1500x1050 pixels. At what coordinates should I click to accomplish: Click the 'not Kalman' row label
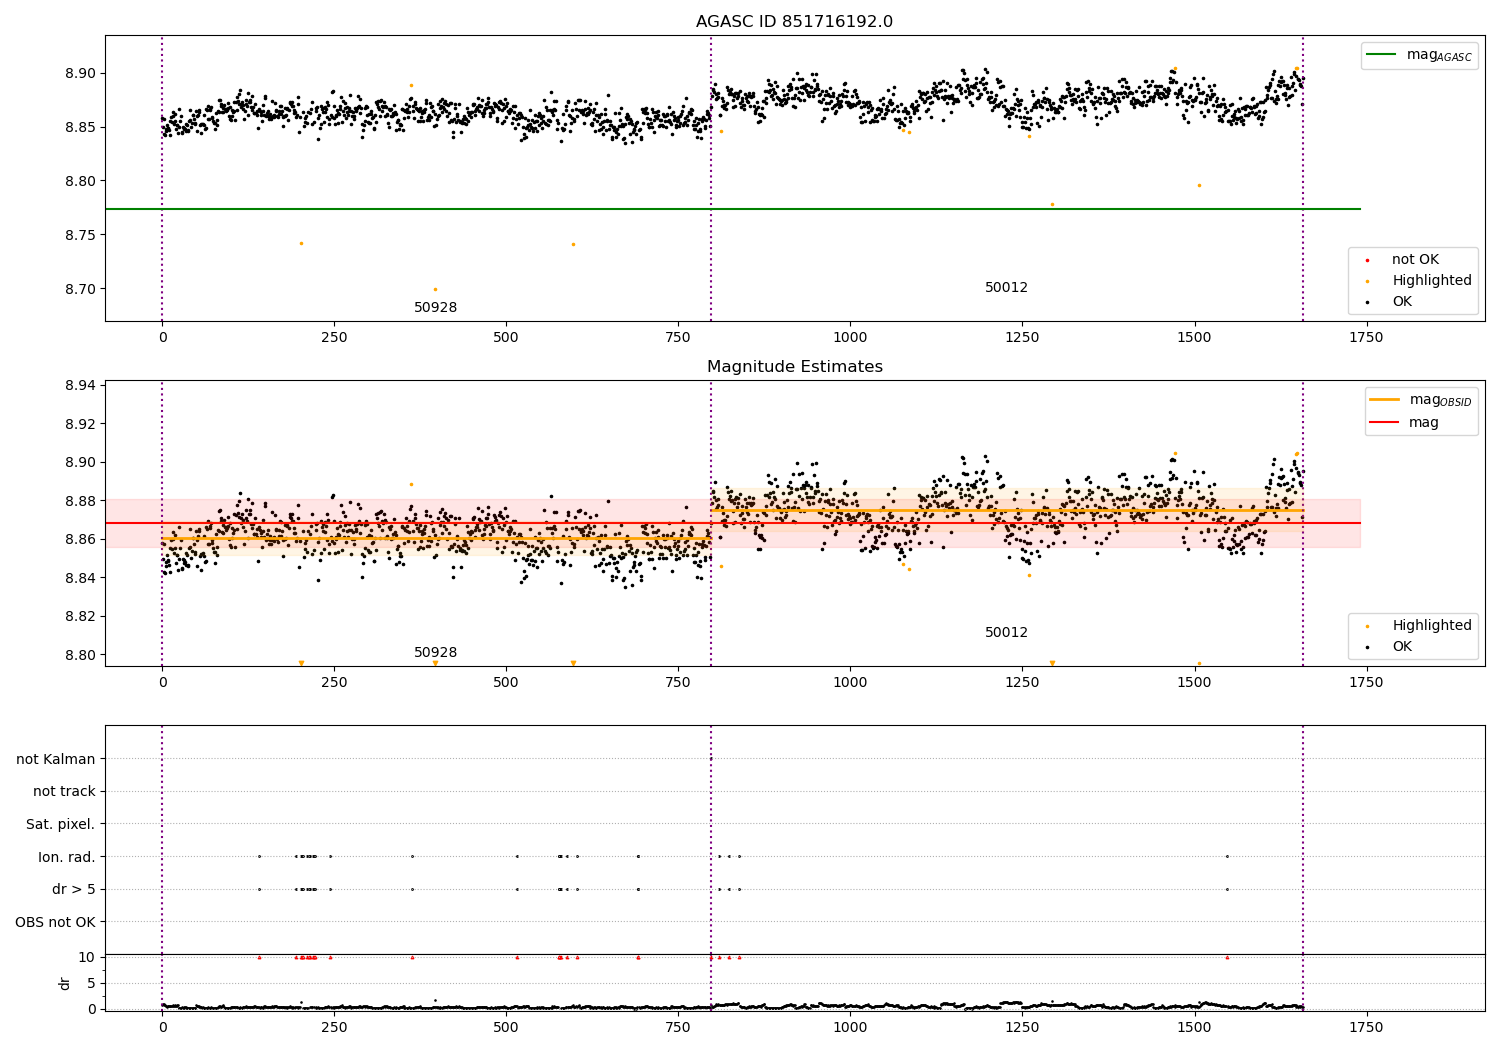(56, 760)
